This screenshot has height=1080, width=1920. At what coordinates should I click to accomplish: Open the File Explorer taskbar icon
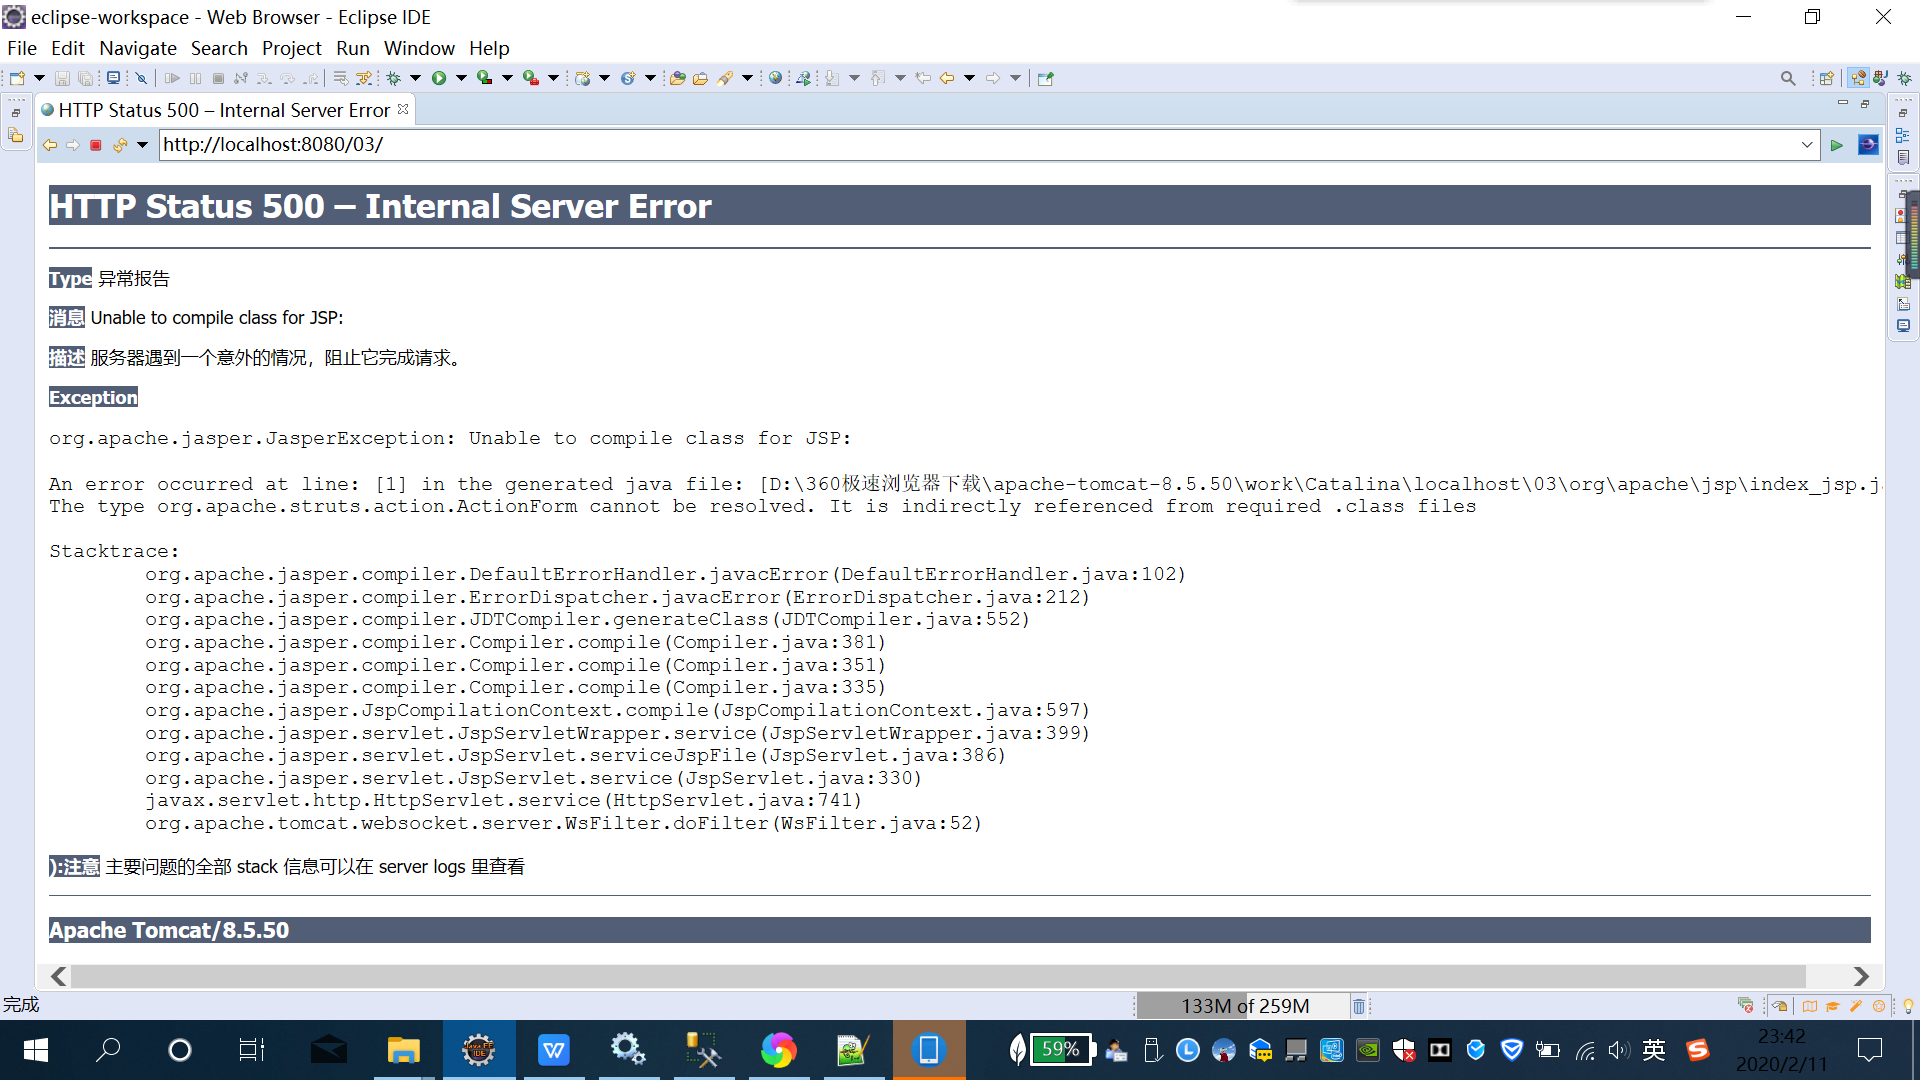coord(404,1050)
